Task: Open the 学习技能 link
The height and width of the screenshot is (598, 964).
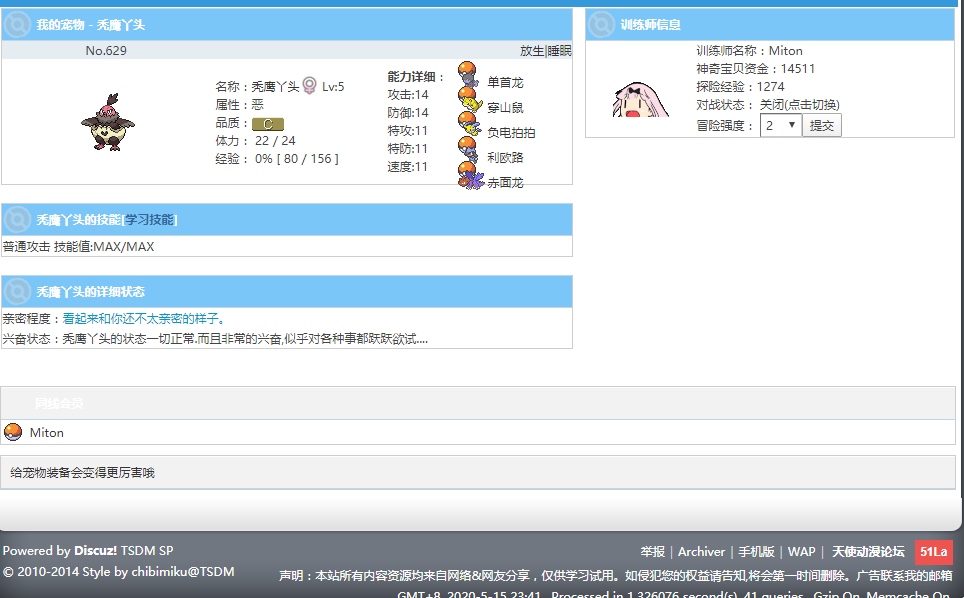Action: pyautogui.click(x=149, y=219)
